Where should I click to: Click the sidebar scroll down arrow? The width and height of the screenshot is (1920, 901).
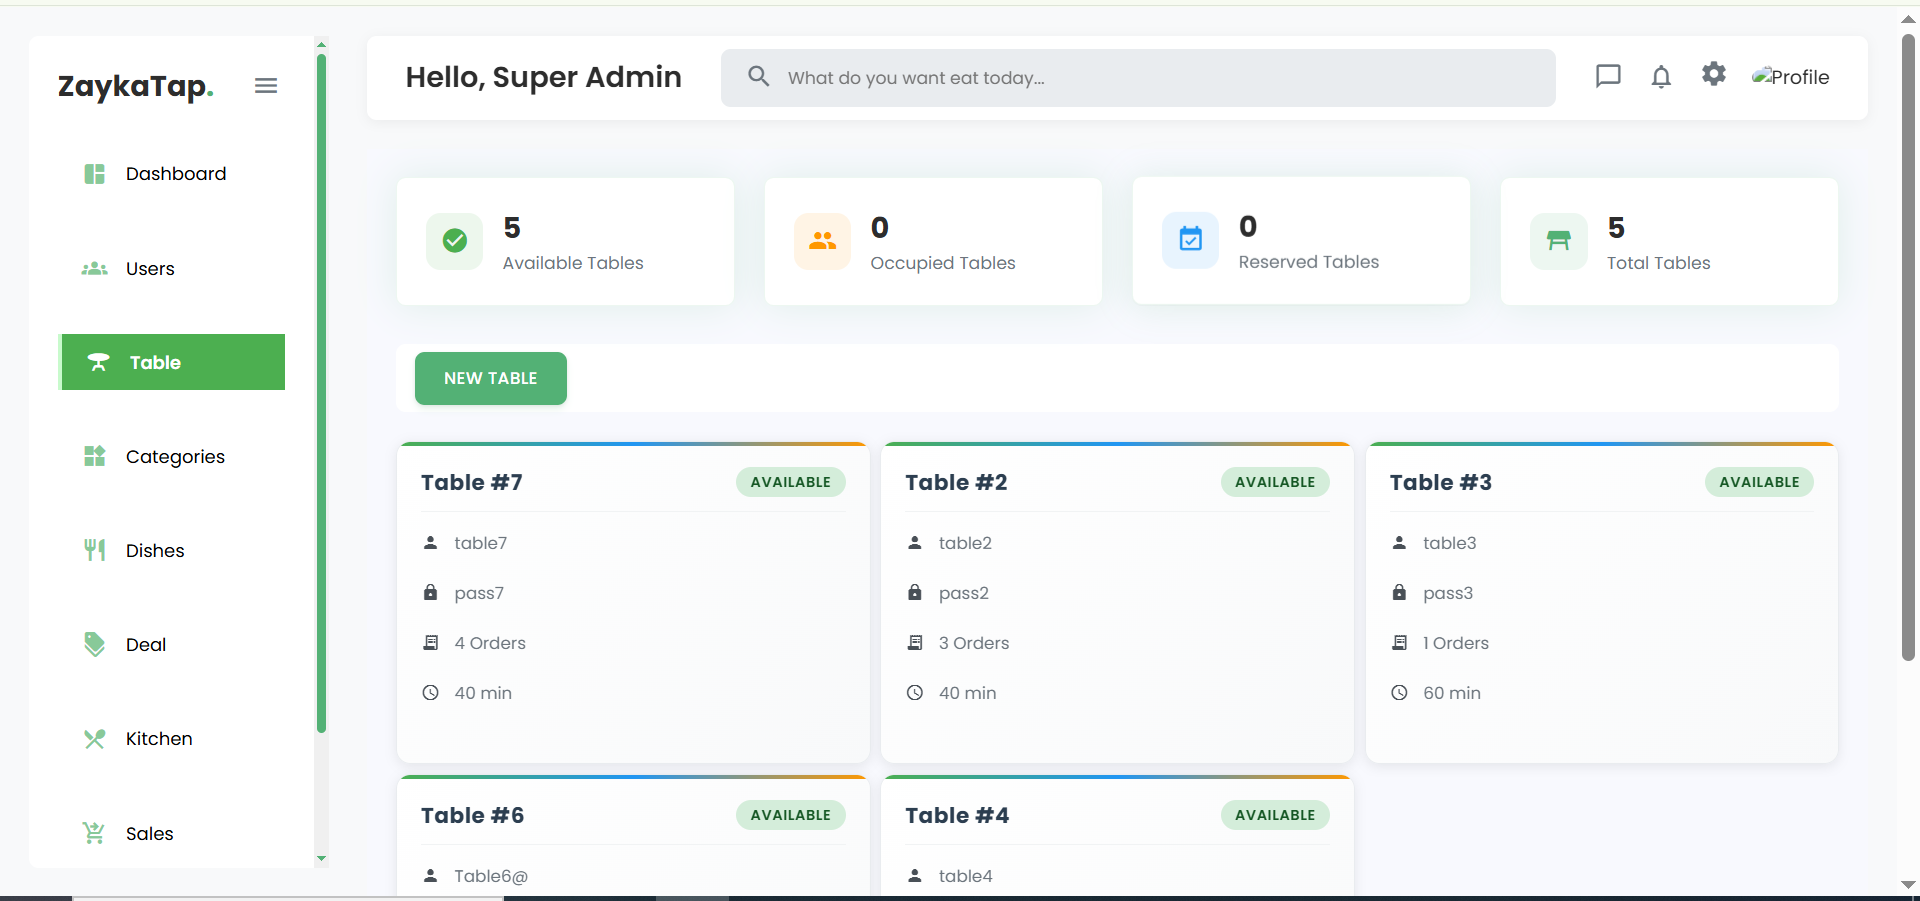pyautogui.click(x=321, y=858)
